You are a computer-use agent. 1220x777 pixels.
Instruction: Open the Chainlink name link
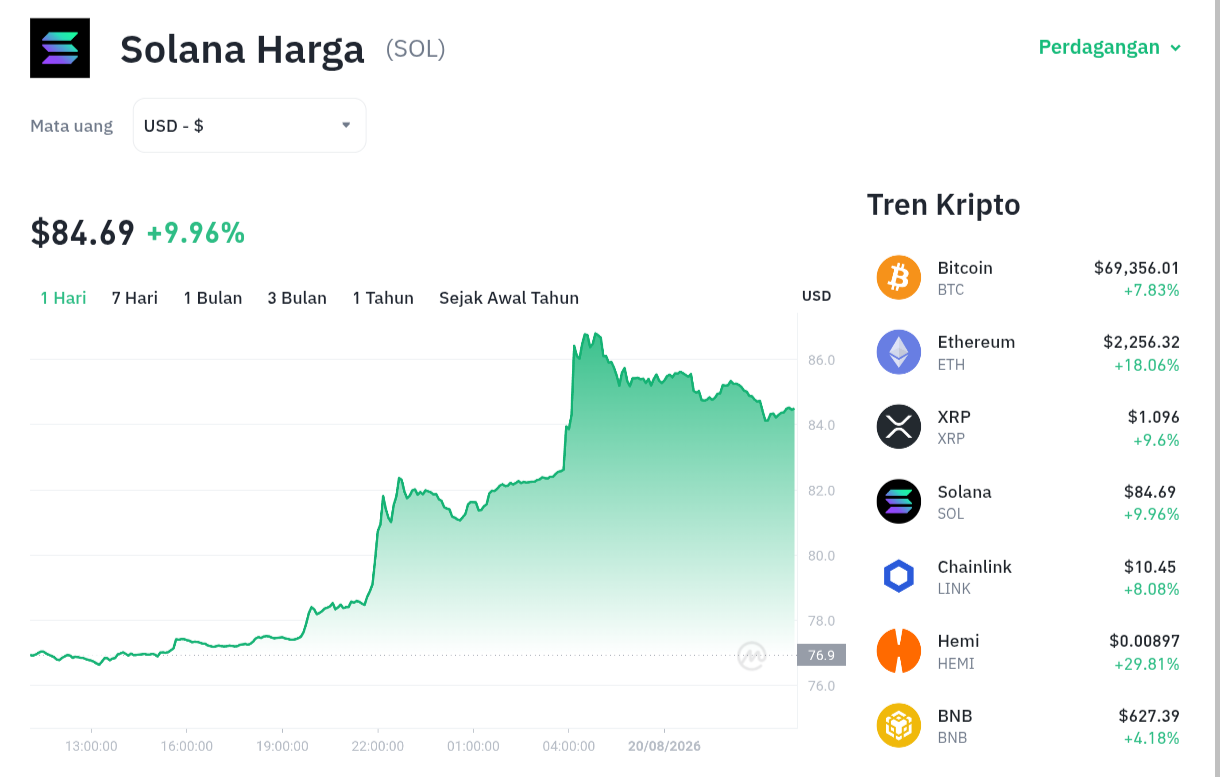coord(975,566)
